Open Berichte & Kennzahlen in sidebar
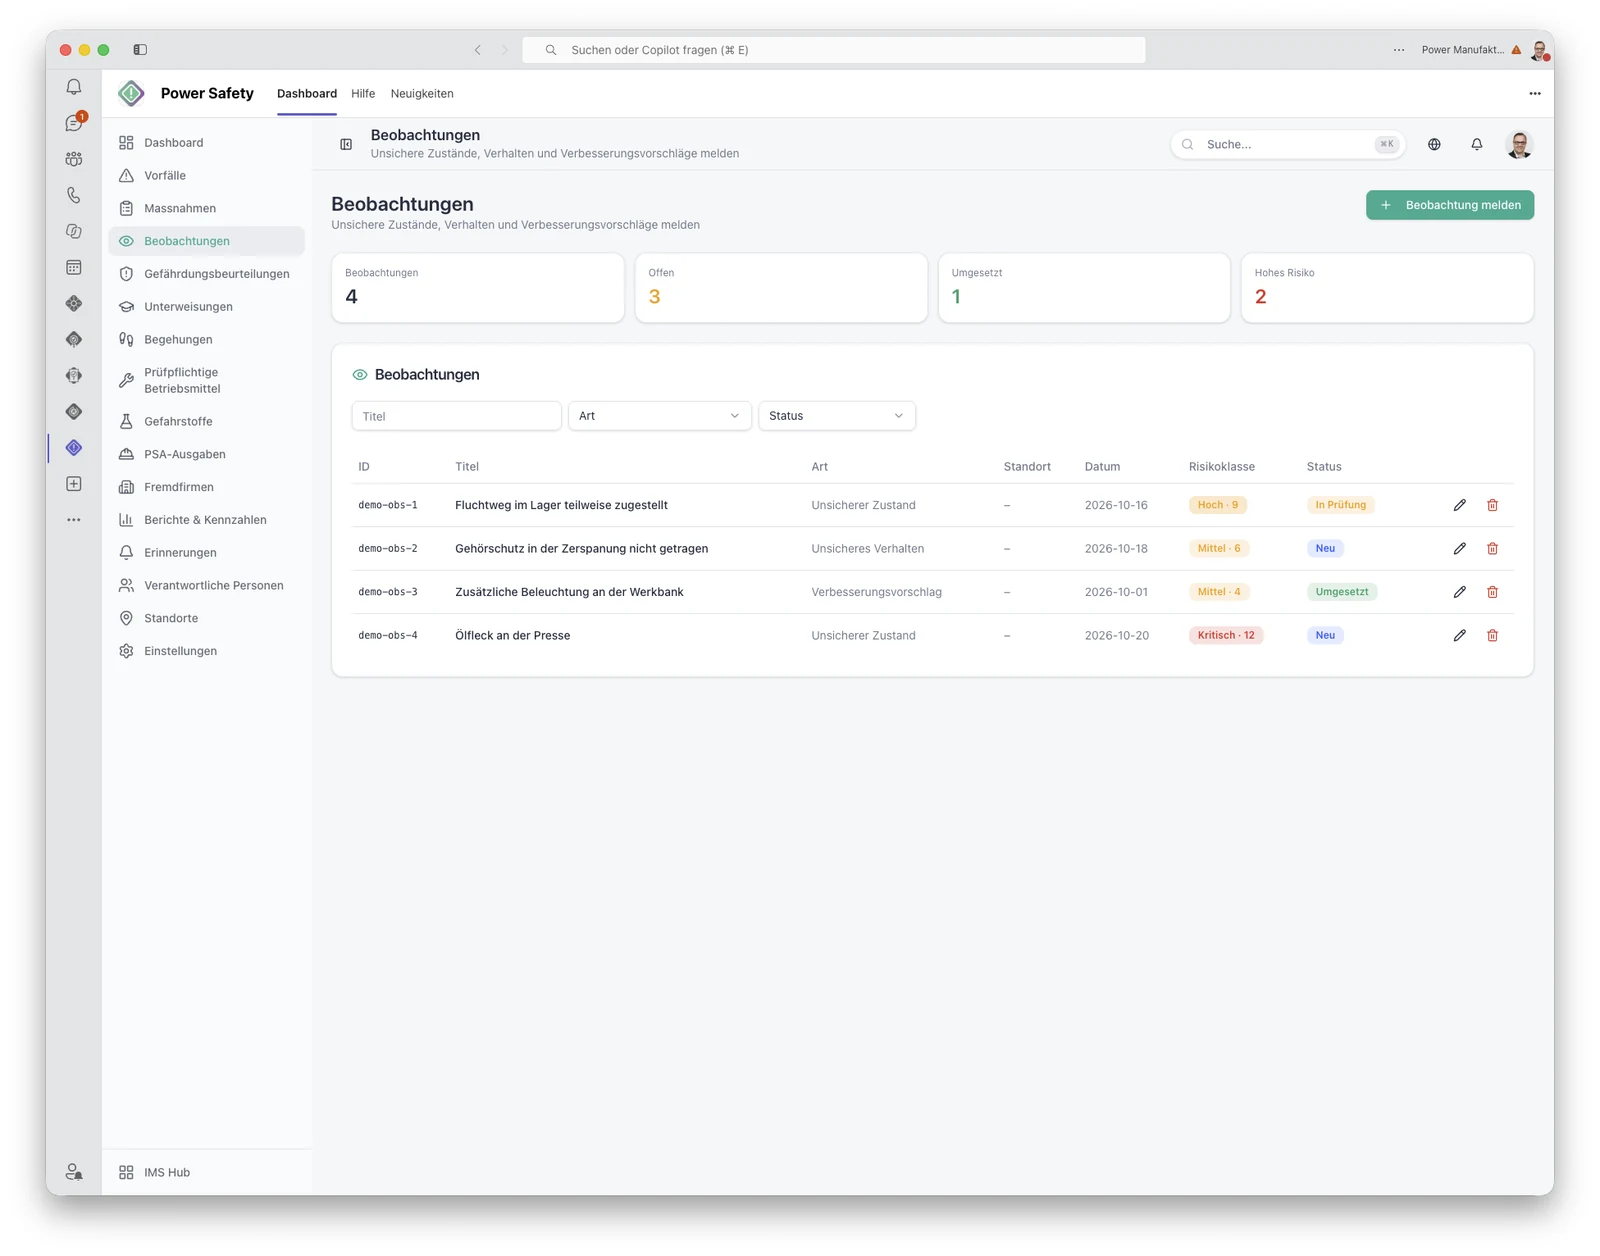1600x1256 pixels. point(206,520)
